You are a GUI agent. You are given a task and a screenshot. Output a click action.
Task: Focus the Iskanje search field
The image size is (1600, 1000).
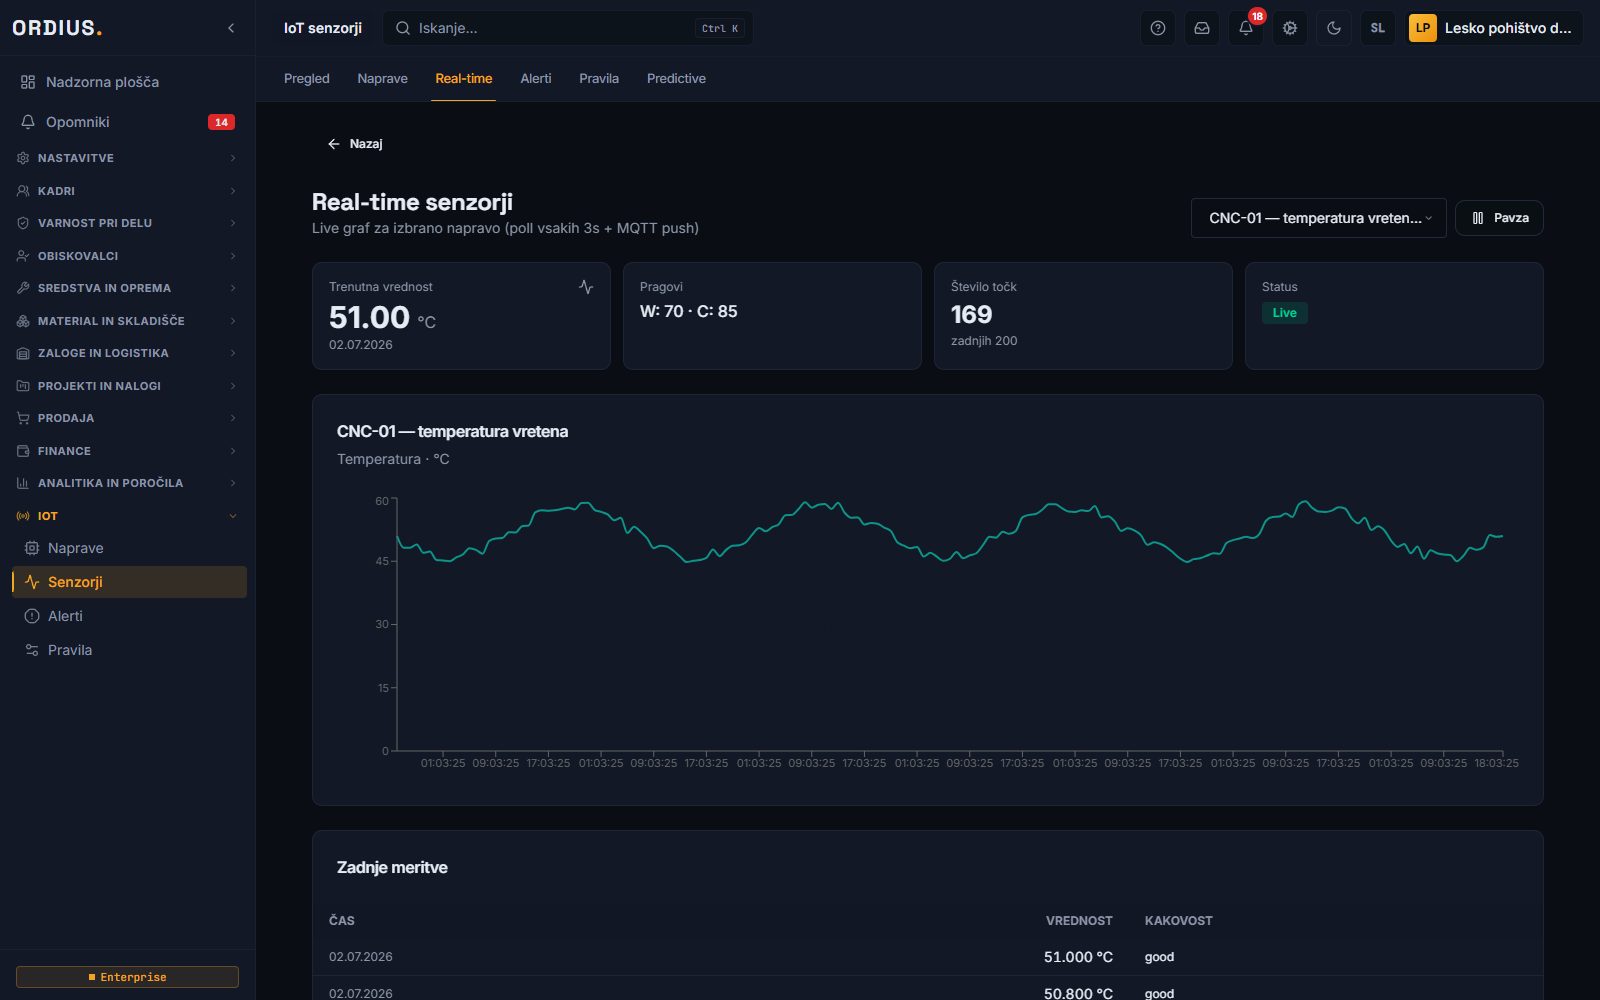[x=567, y=28]
